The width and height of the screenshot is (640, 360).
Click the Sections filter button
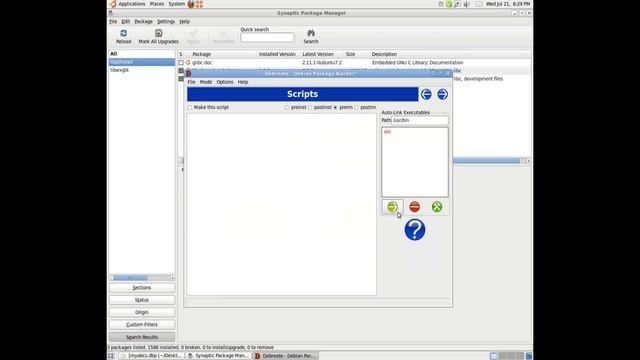142,288
